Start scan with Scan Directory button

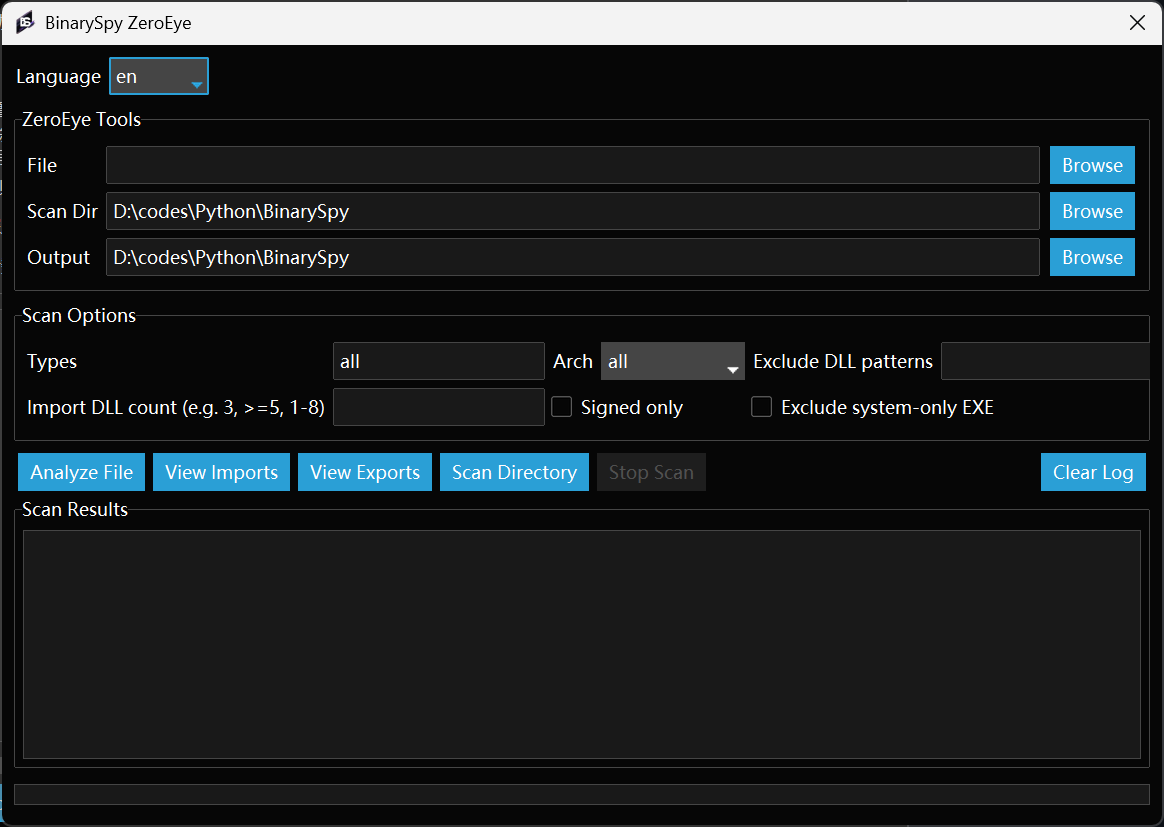[514, 472]
